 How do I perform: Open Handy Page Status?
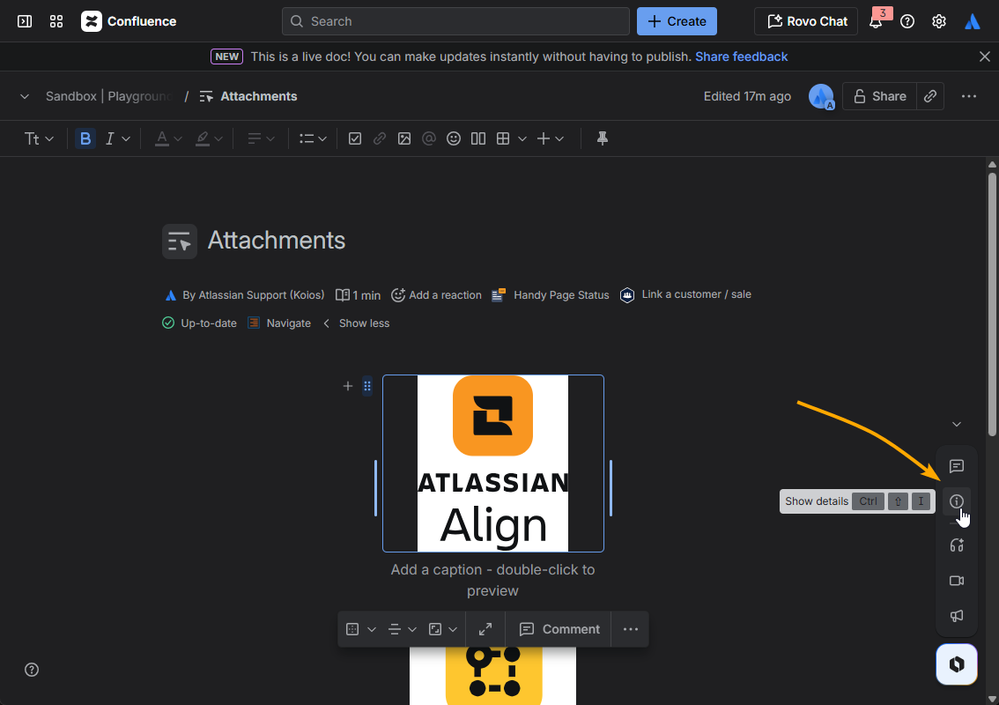[x=550, y=295]
